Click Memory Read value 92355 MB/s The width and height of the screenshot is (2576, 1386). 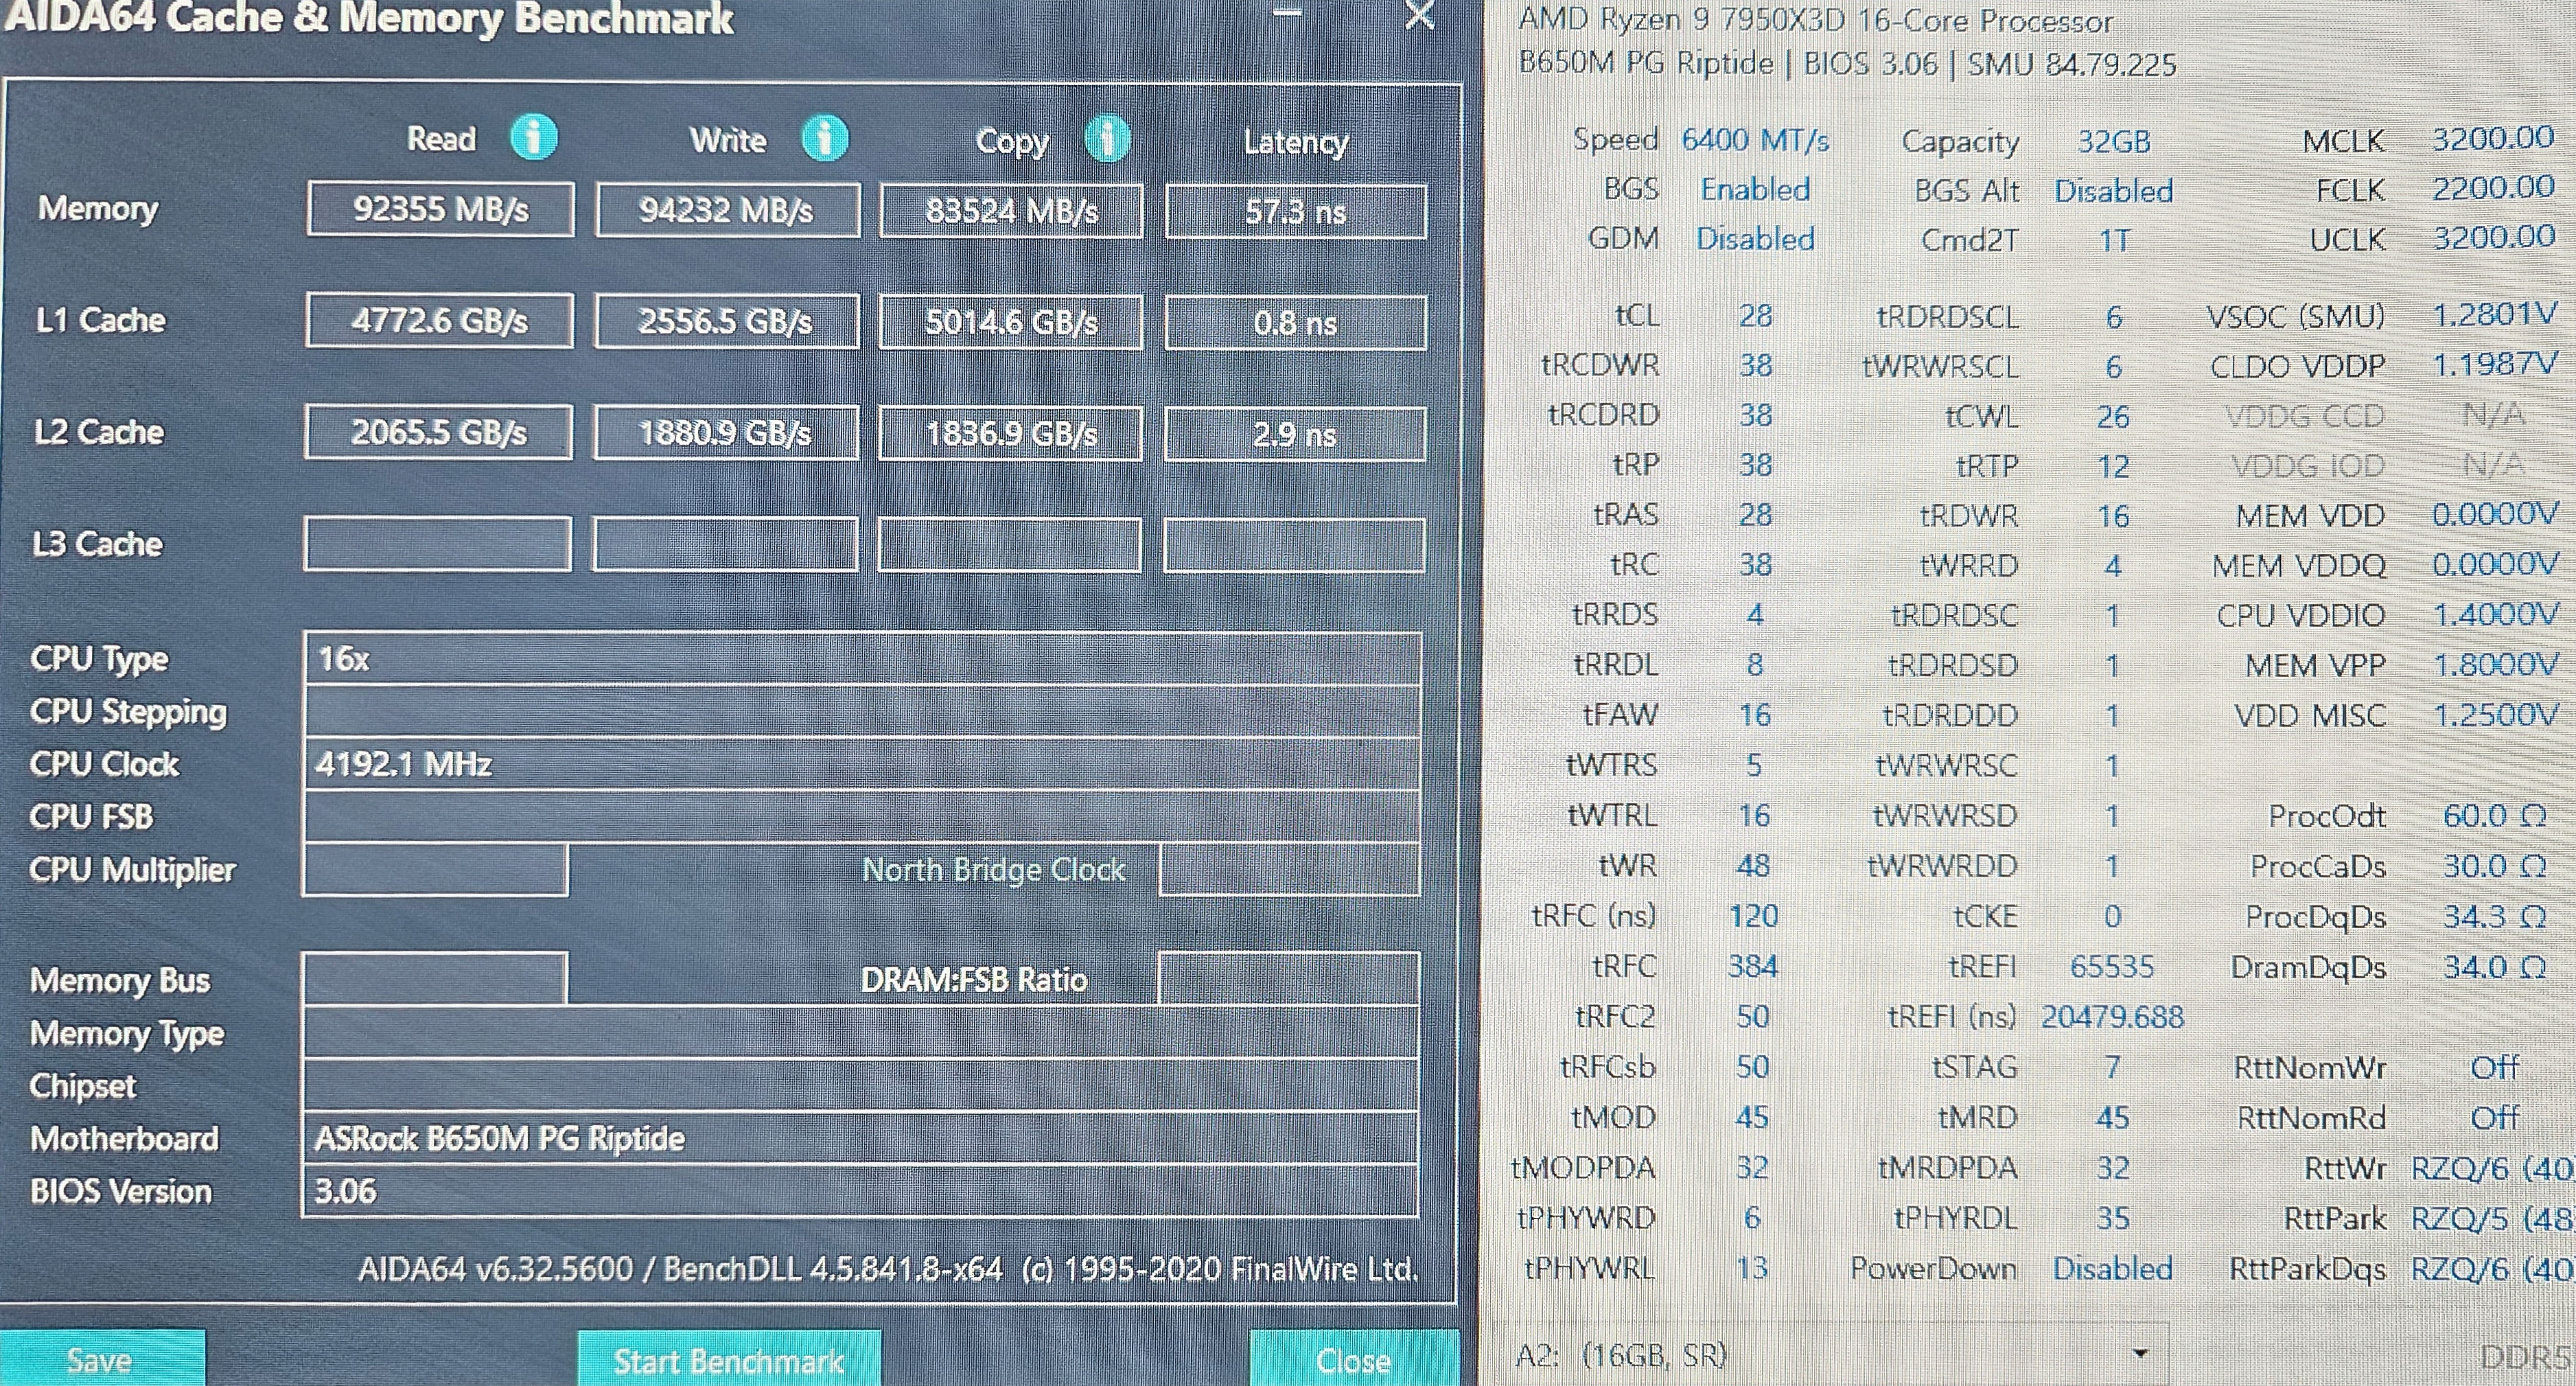(441, 209)
